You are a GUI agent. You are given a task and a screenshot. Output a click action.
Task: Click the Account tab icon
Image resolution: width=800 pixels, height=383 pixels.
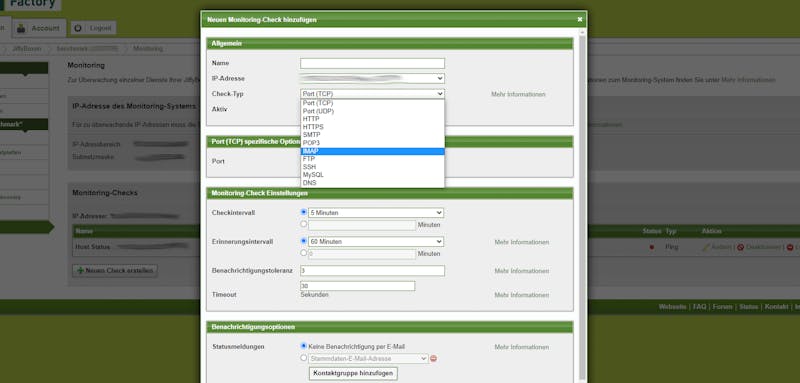click(x=21, y=29)
